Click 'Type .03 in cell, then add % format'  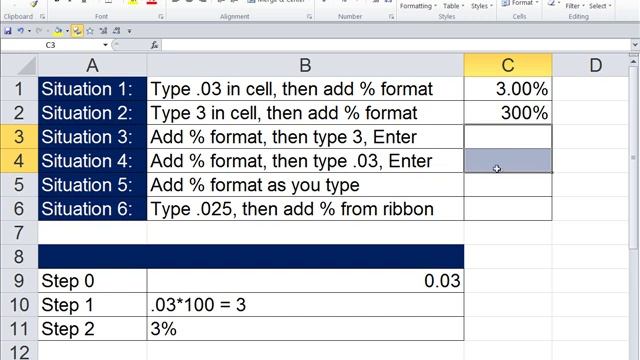305,89
